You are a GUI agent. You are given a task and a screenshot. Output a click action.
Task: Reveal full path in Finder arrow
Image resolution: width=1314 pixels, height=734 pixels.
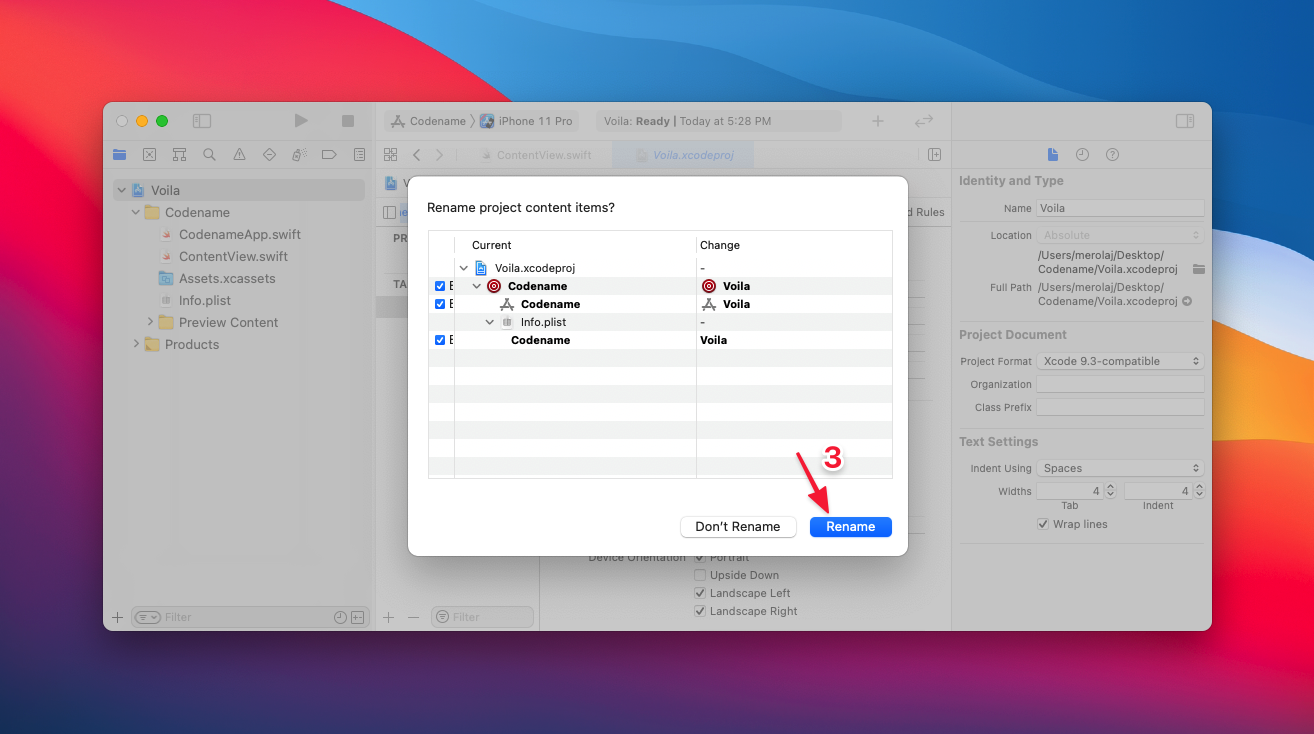point(1187,301)
